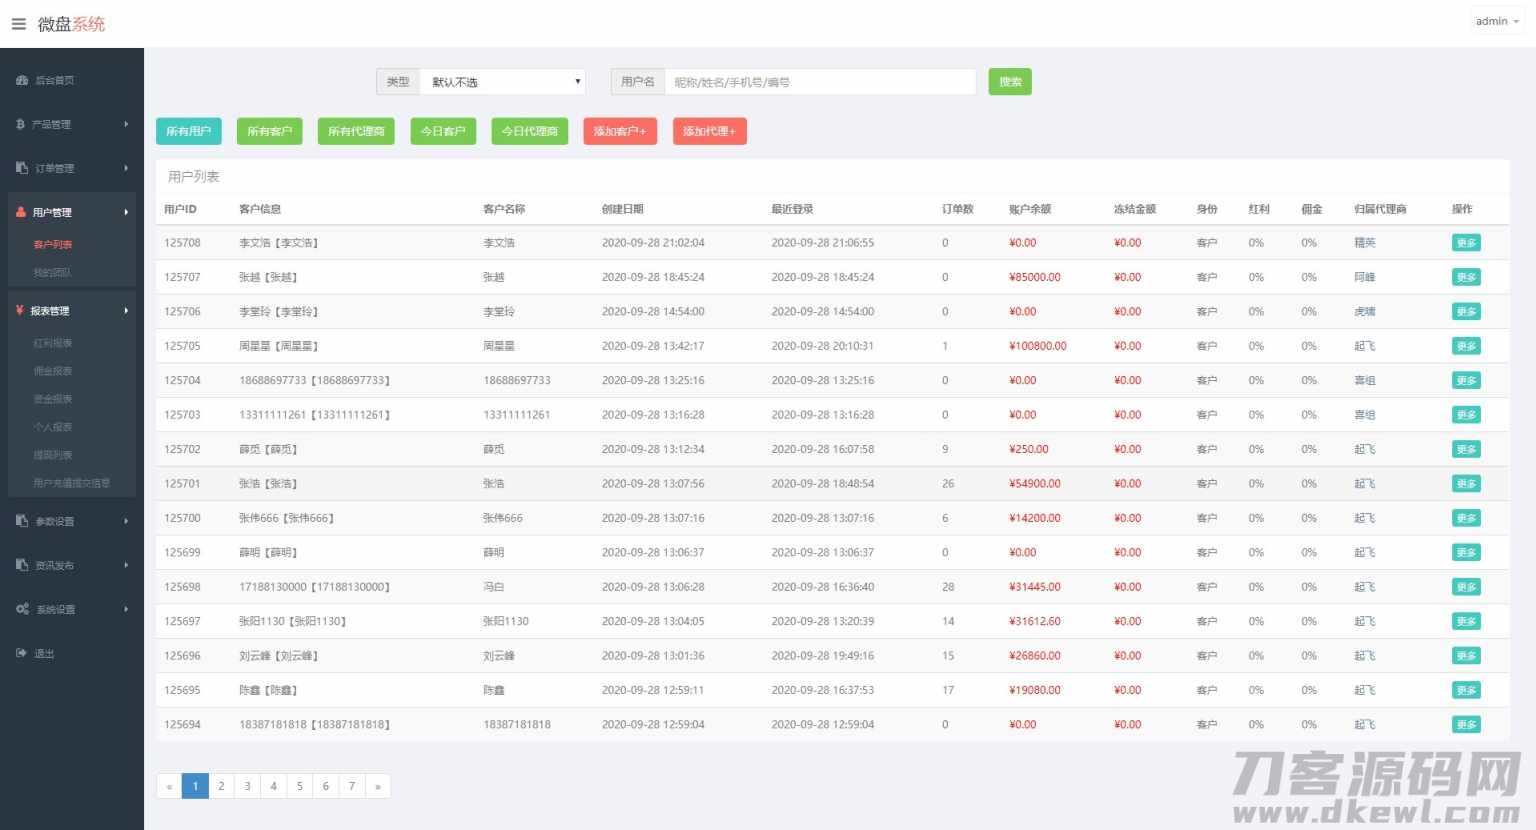Click the 用户管理 user icon
Viewport: 1536px width, 830px height.
[21, 212]
